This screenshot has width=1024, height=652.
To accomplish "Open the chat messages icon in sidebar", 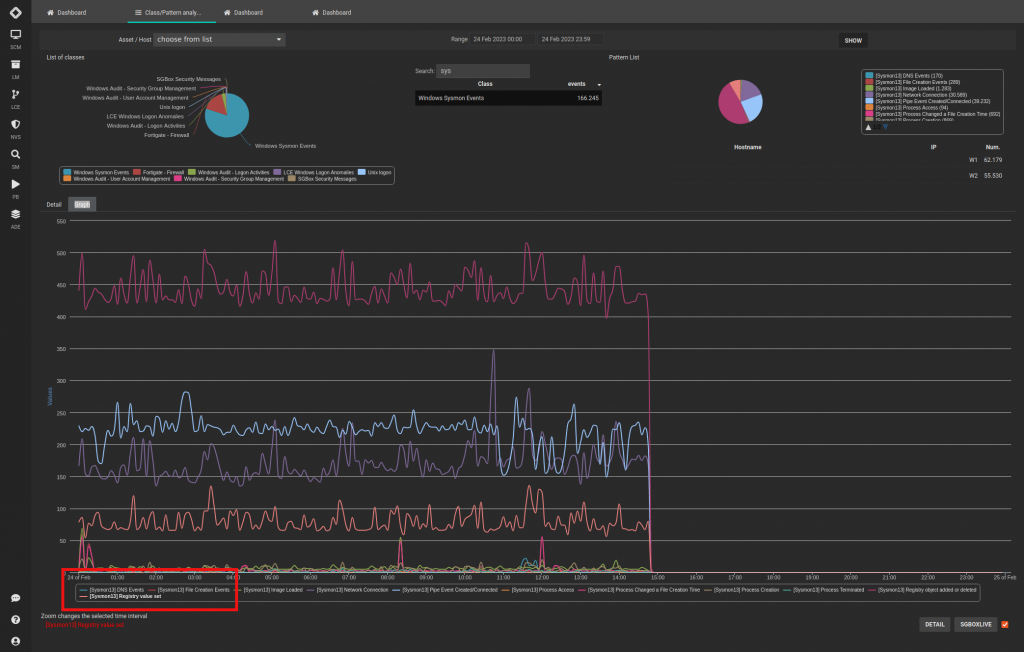I will click(x=16, y=598).
